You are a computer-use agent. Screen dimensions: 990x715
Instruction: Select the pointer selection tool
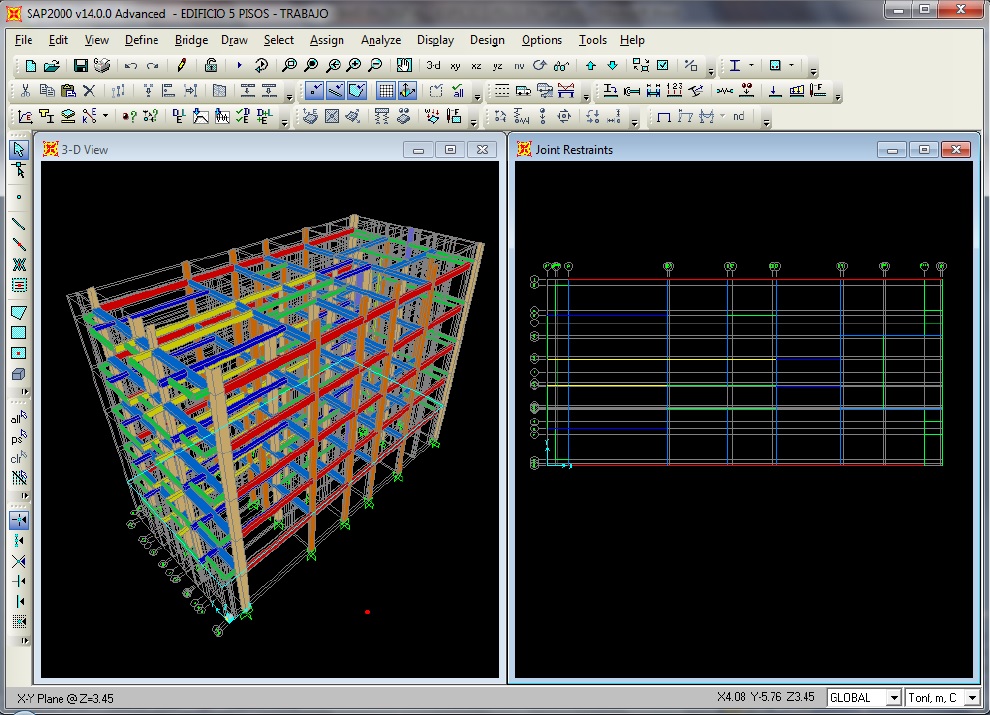pyautogui.click(x=19, y=150)
